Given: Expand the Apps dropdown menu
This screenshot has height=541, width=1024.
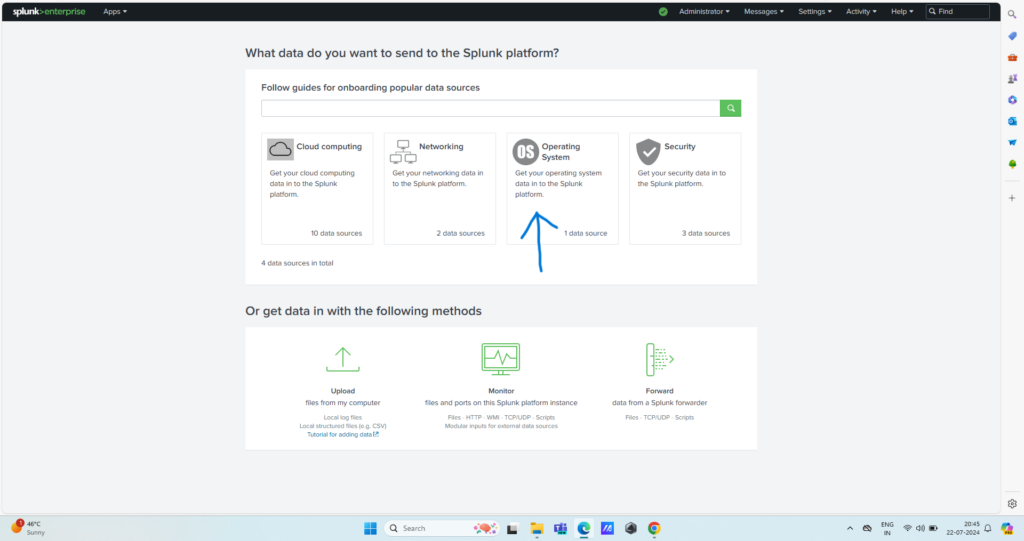Looking at the screenshot, I should coord(115,12).
